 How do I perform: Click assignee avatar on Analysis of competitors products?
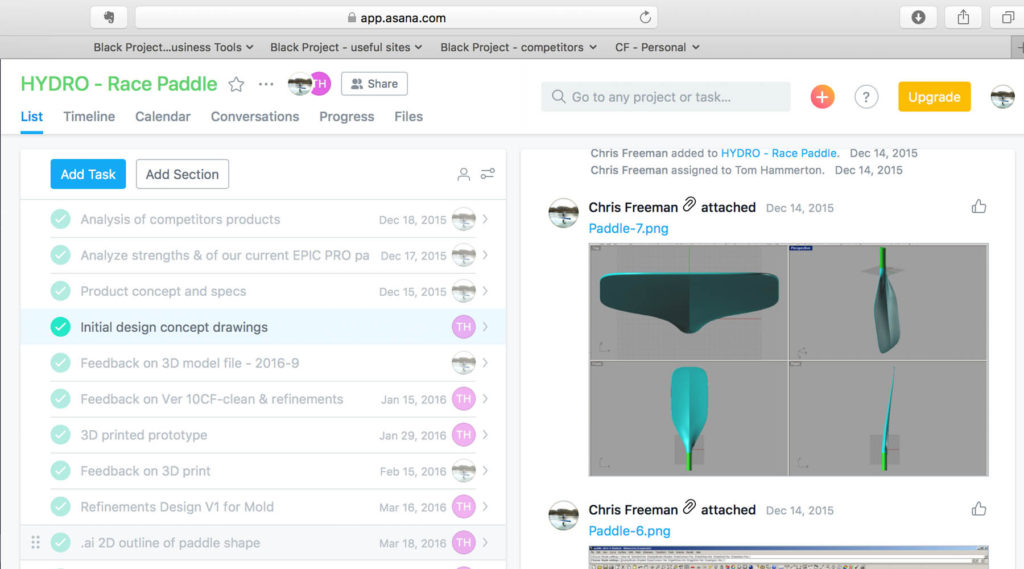point(464,219)
